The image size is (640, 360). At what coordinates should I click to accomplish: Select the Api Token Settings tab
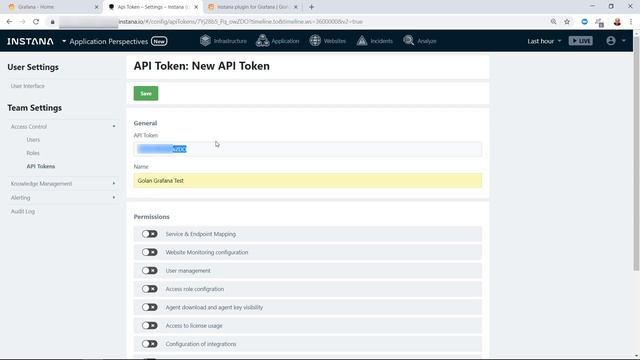click(153, 7)
